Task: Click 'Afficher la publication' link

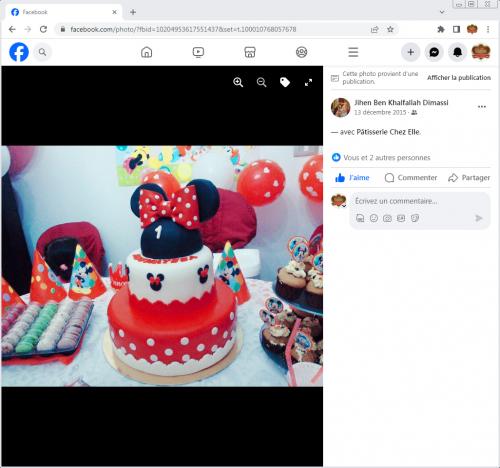Action: [x=459, y=78]
